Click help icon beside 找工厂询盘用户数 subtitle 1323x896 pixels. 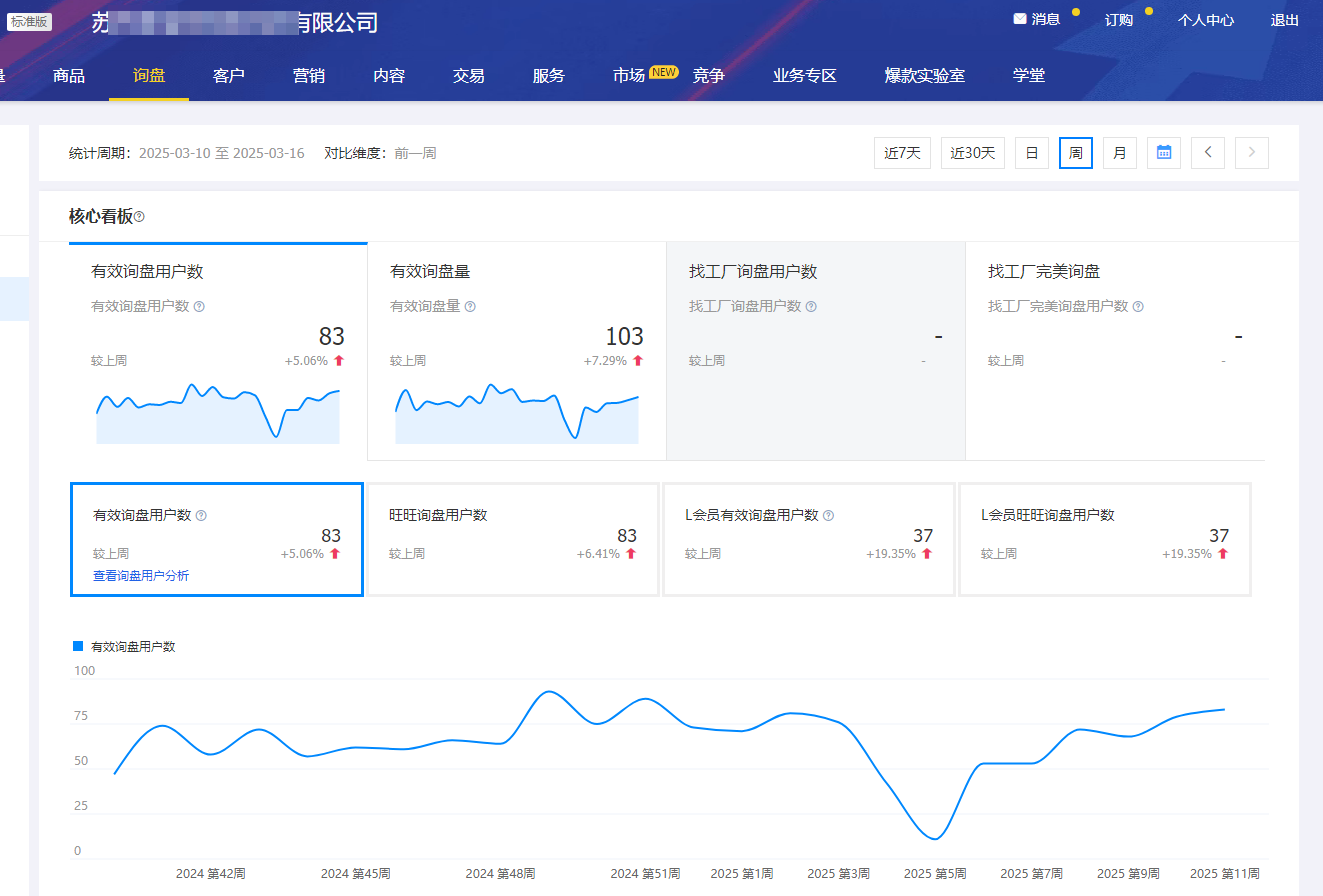click(x=811, y=307)
